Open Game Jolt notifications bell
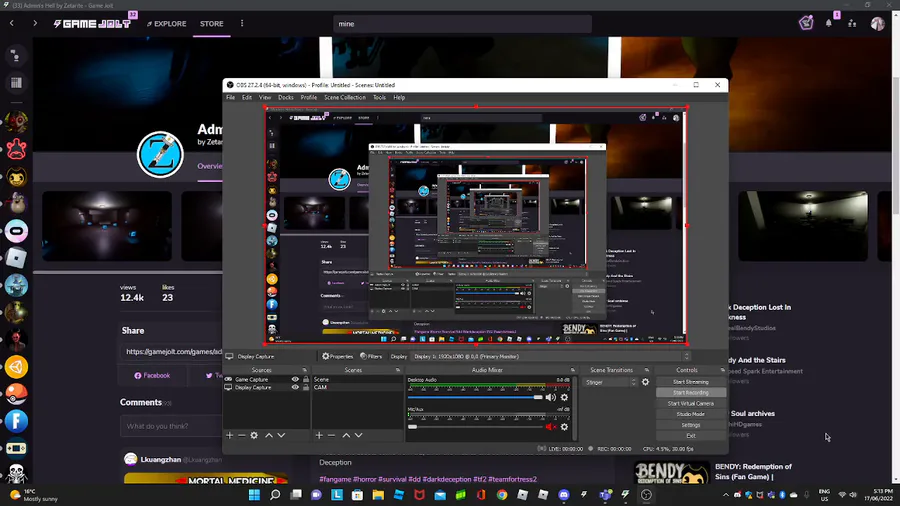The height and width of the screenshot is (506, 900). point(829,24)
